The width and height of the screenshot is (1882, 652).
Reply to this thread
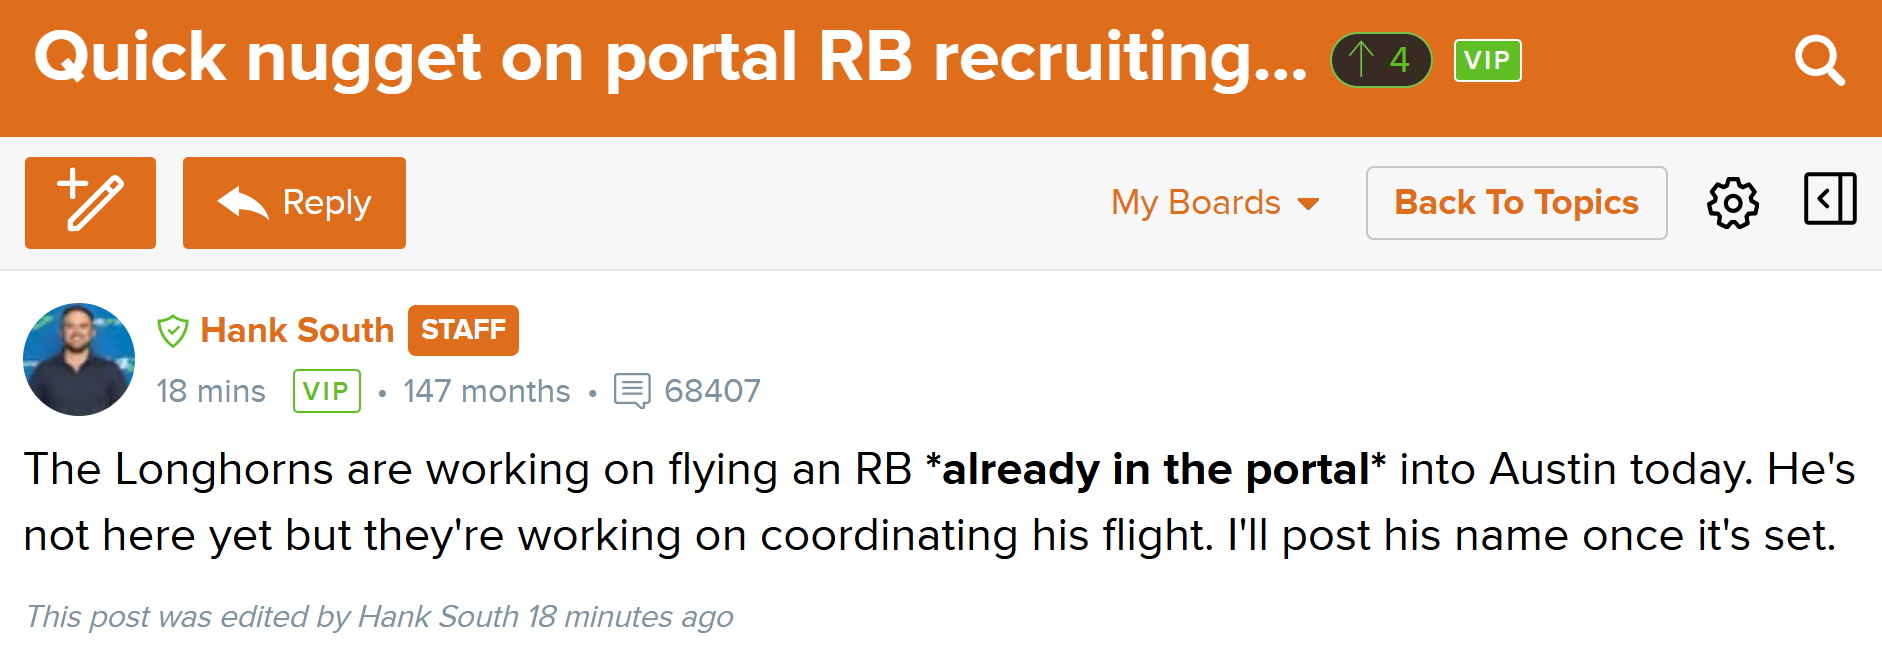click(x=294, y=202)
